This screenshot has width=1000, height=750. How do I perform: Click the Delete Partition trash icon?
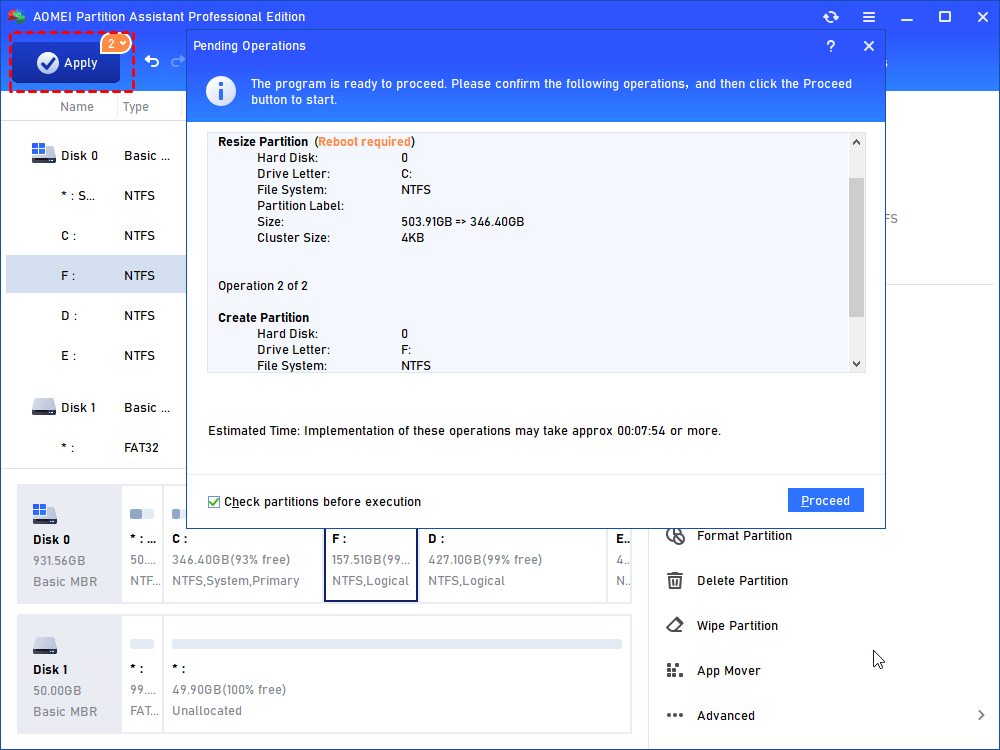coord(676,581)
